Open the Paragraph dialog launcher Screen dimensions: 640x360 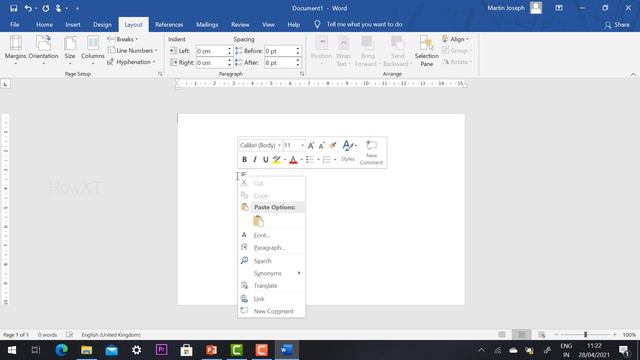point(302,74)
